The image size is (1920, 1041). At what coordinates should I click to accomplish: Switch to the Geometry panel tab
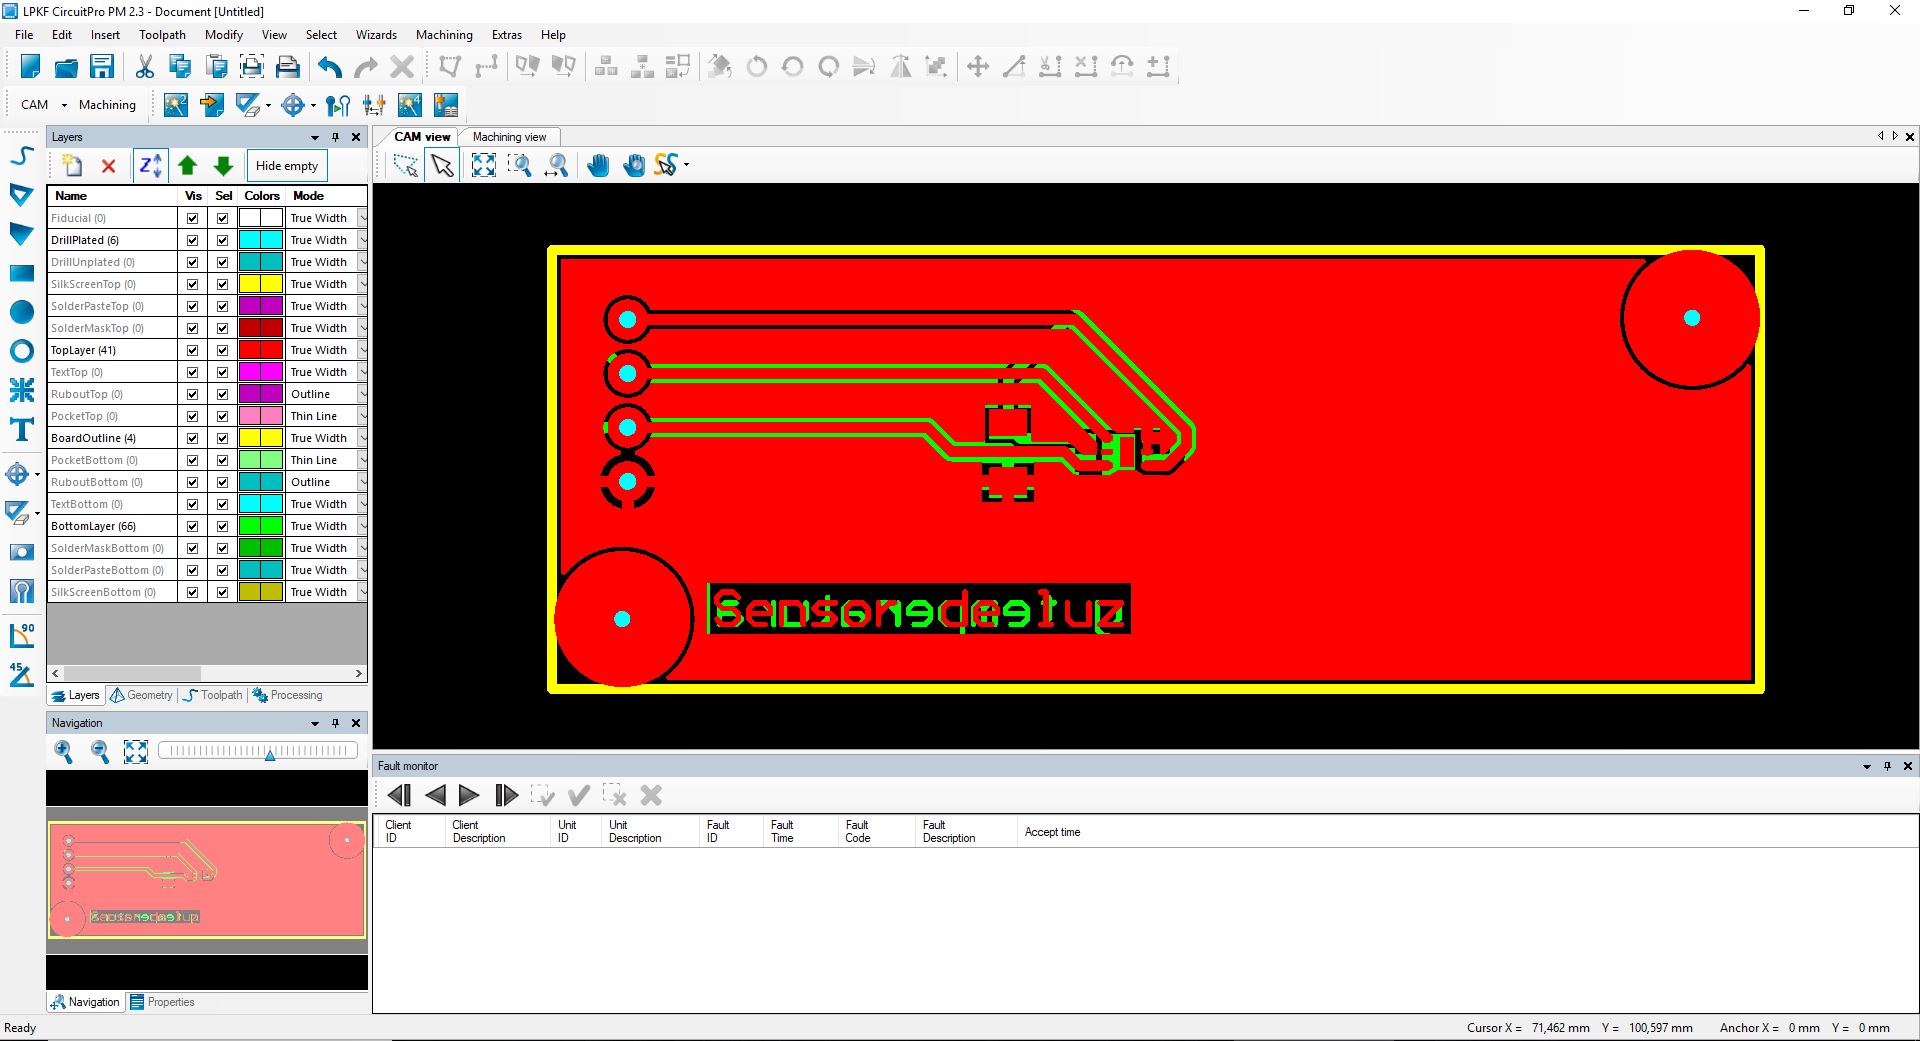click(x=142, y=695)
